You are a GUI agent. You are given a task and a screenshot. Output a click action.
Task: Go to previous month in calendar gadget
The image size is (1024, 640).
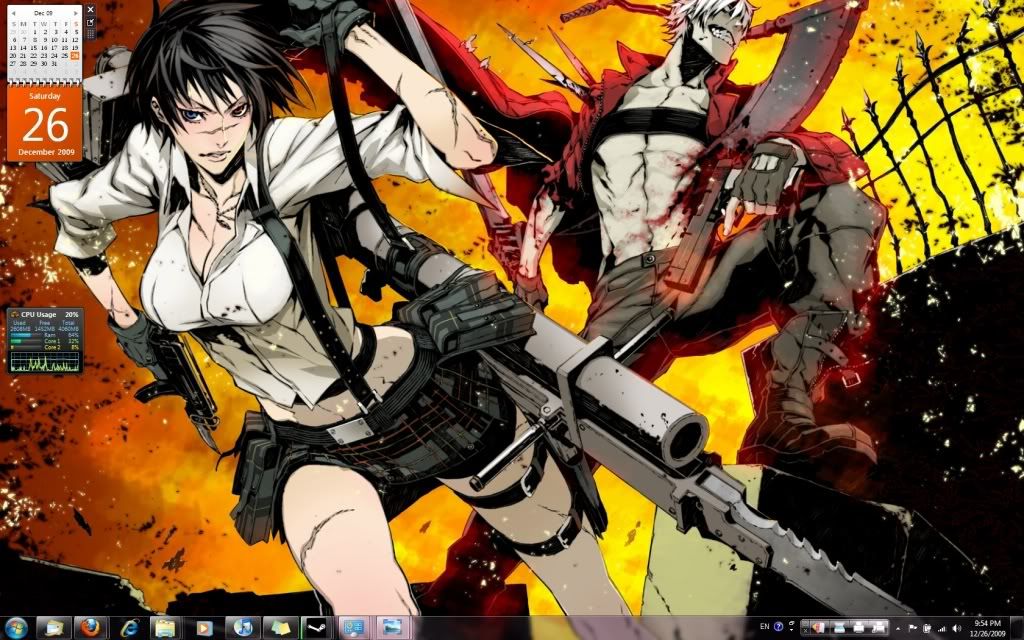(x=13, y=13)
